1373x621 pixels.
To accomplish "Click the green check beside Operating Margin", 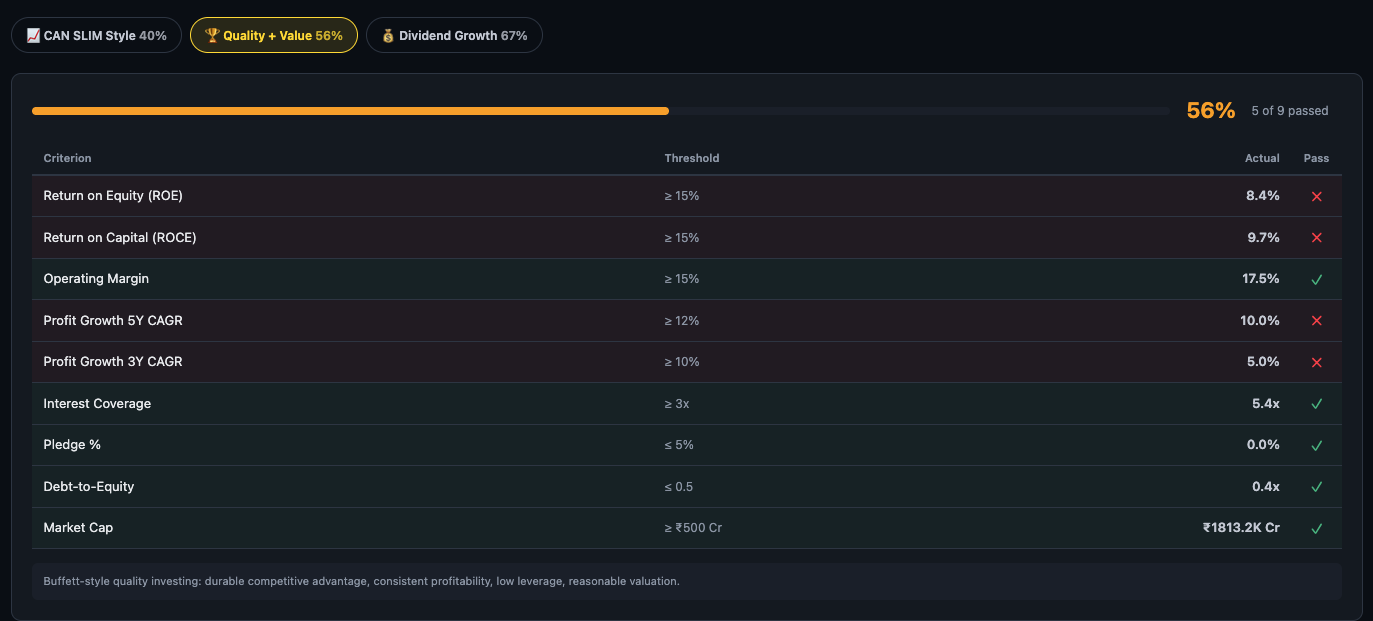I will pos(1317,279).
